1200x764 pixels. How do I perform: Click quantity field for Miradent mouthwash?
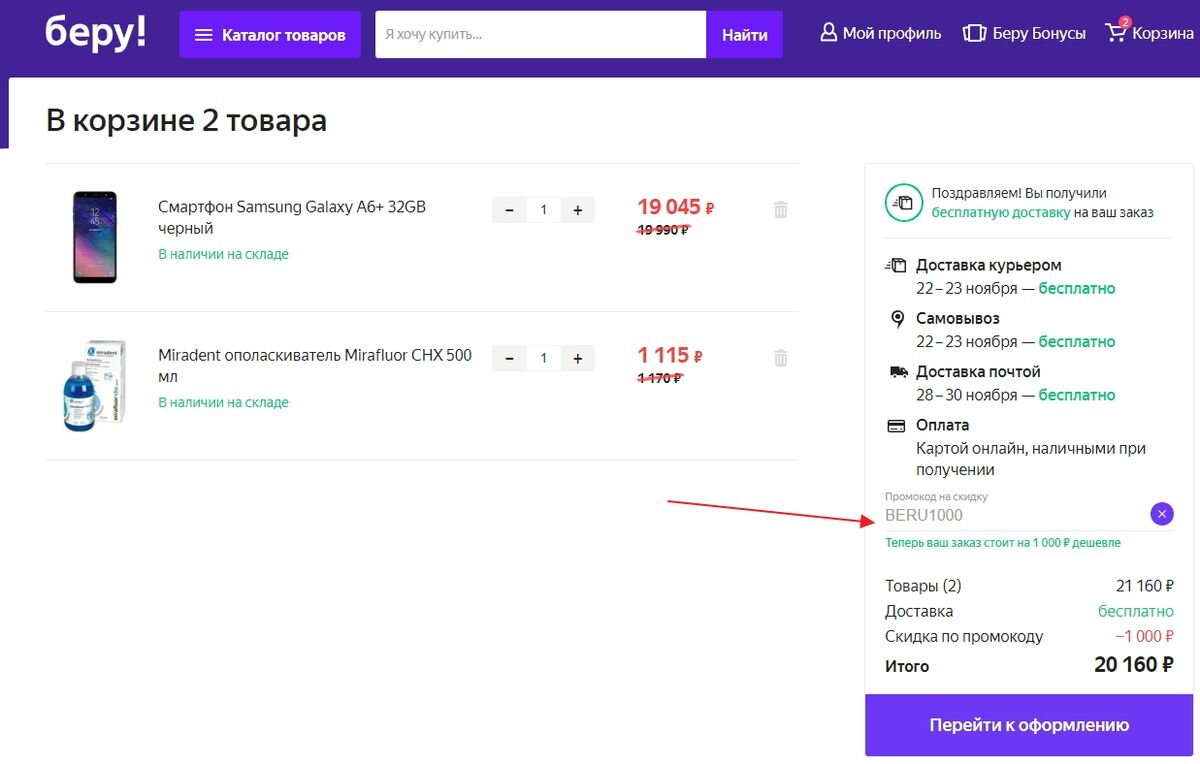coord(544,358)
